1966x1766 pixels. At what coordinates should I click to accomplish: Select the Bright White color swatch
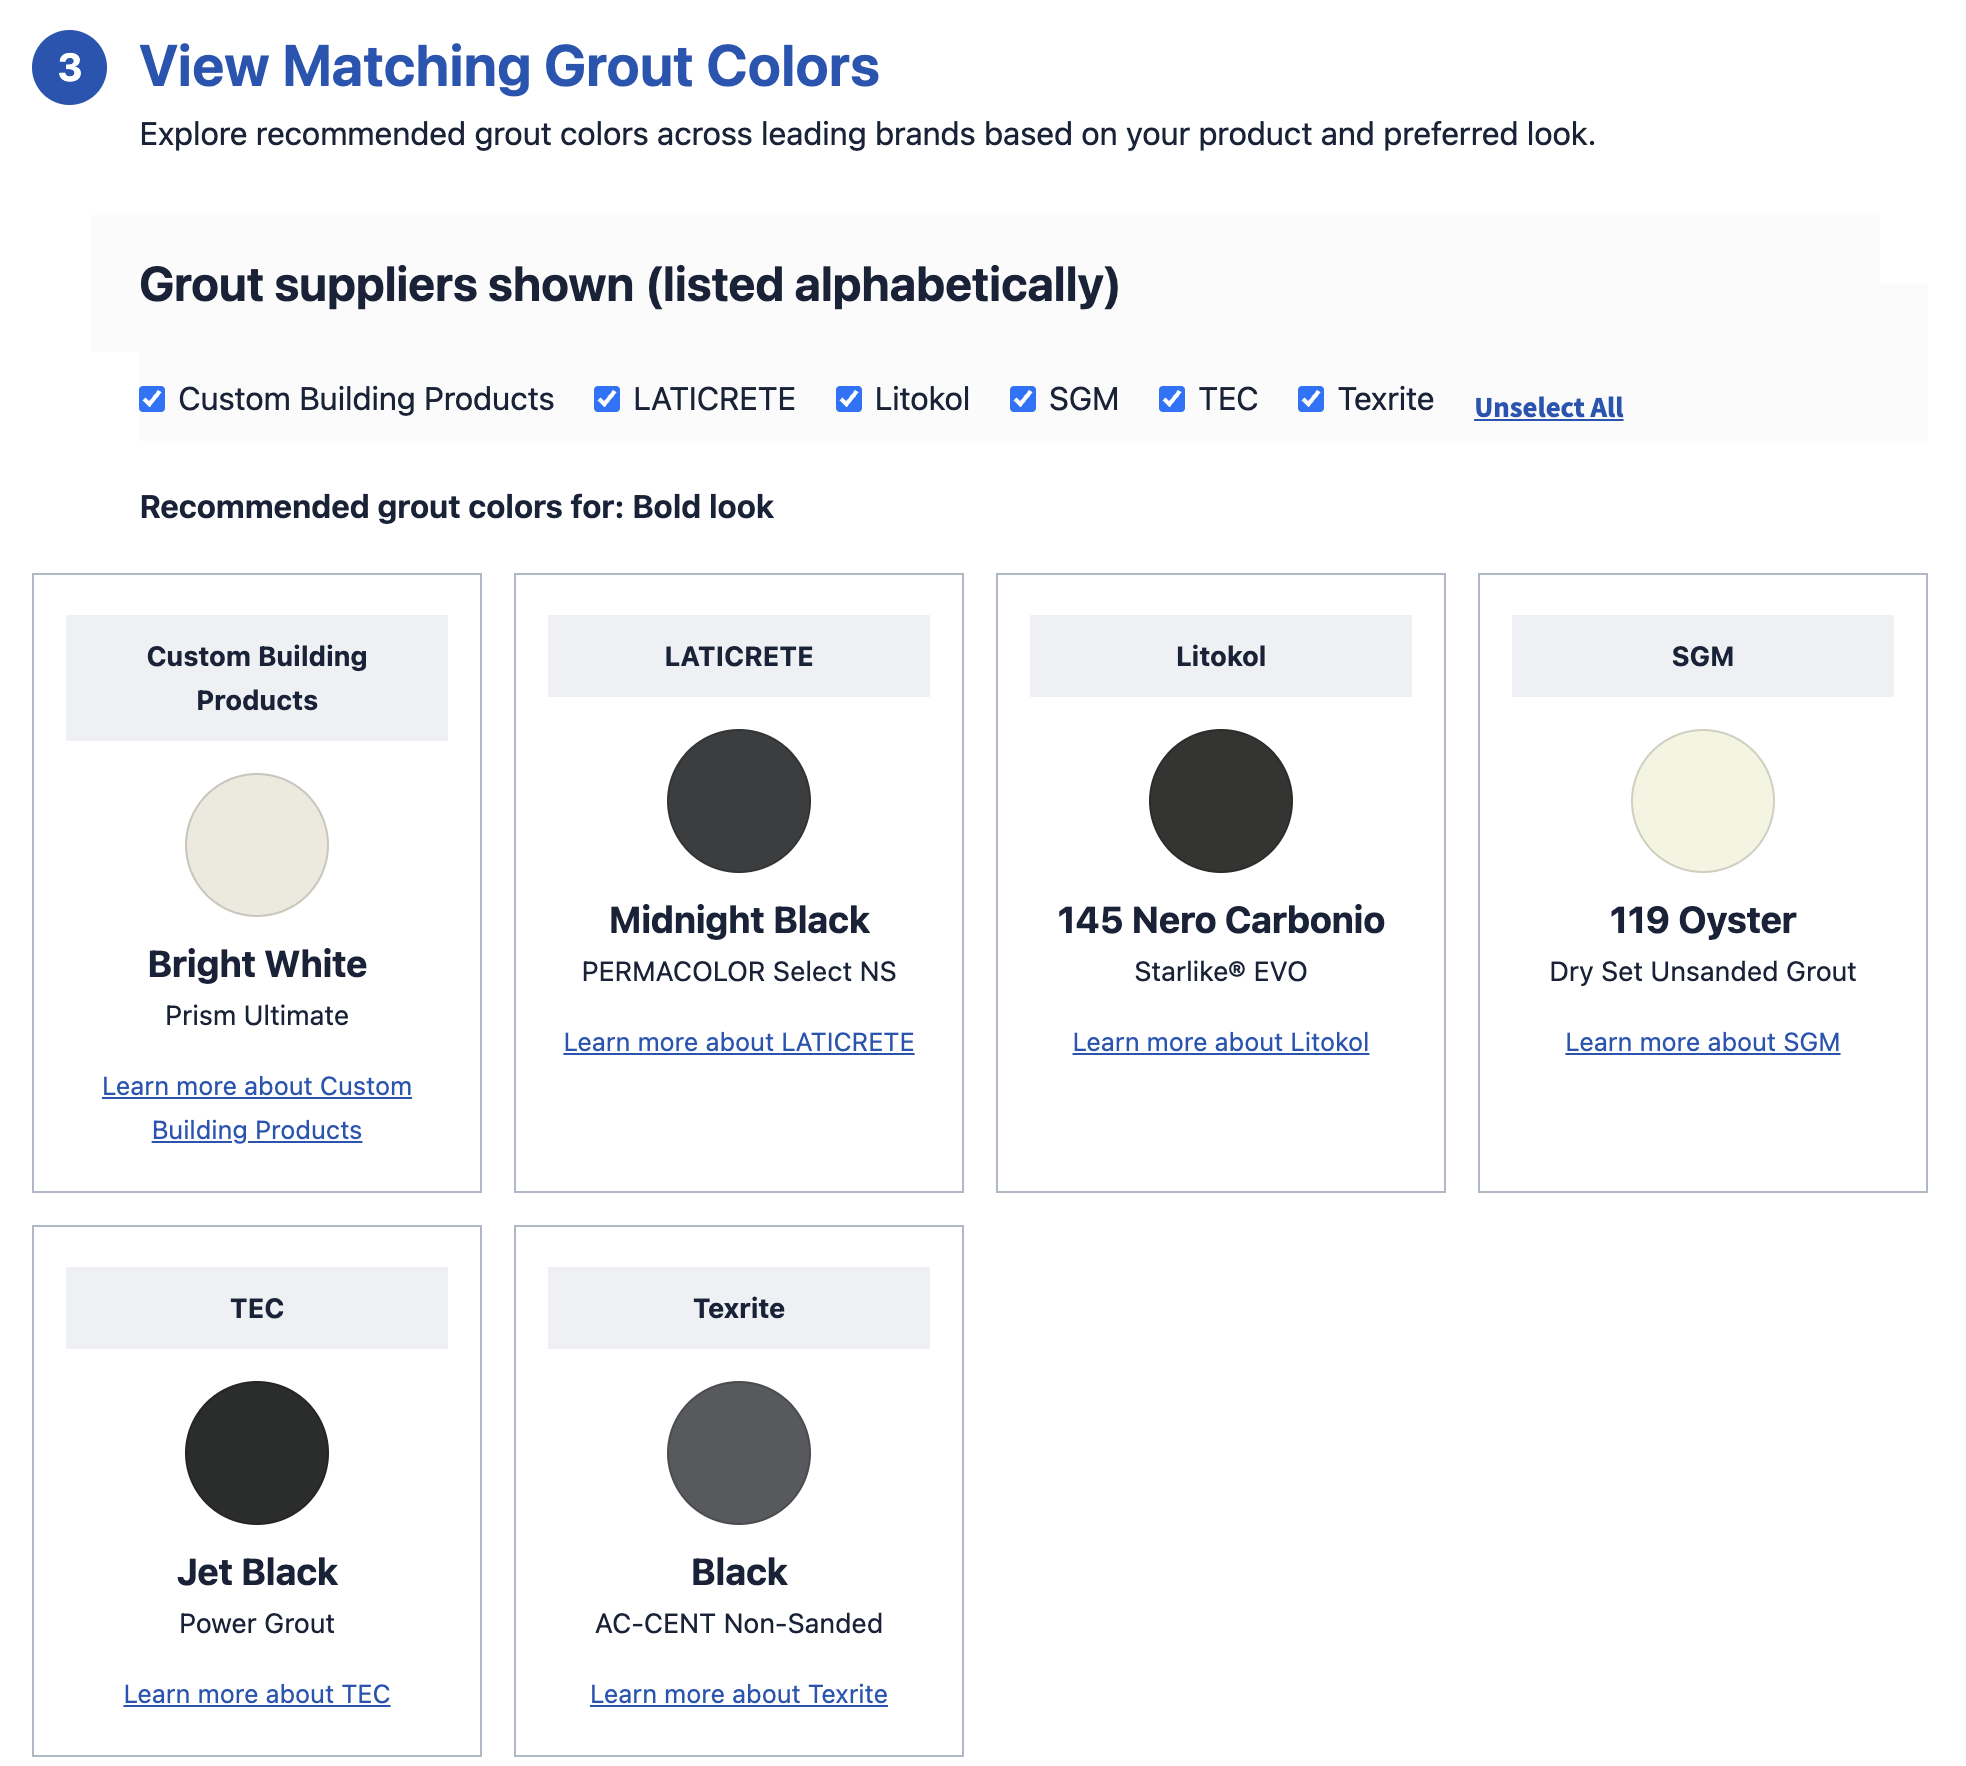[257, 845]
